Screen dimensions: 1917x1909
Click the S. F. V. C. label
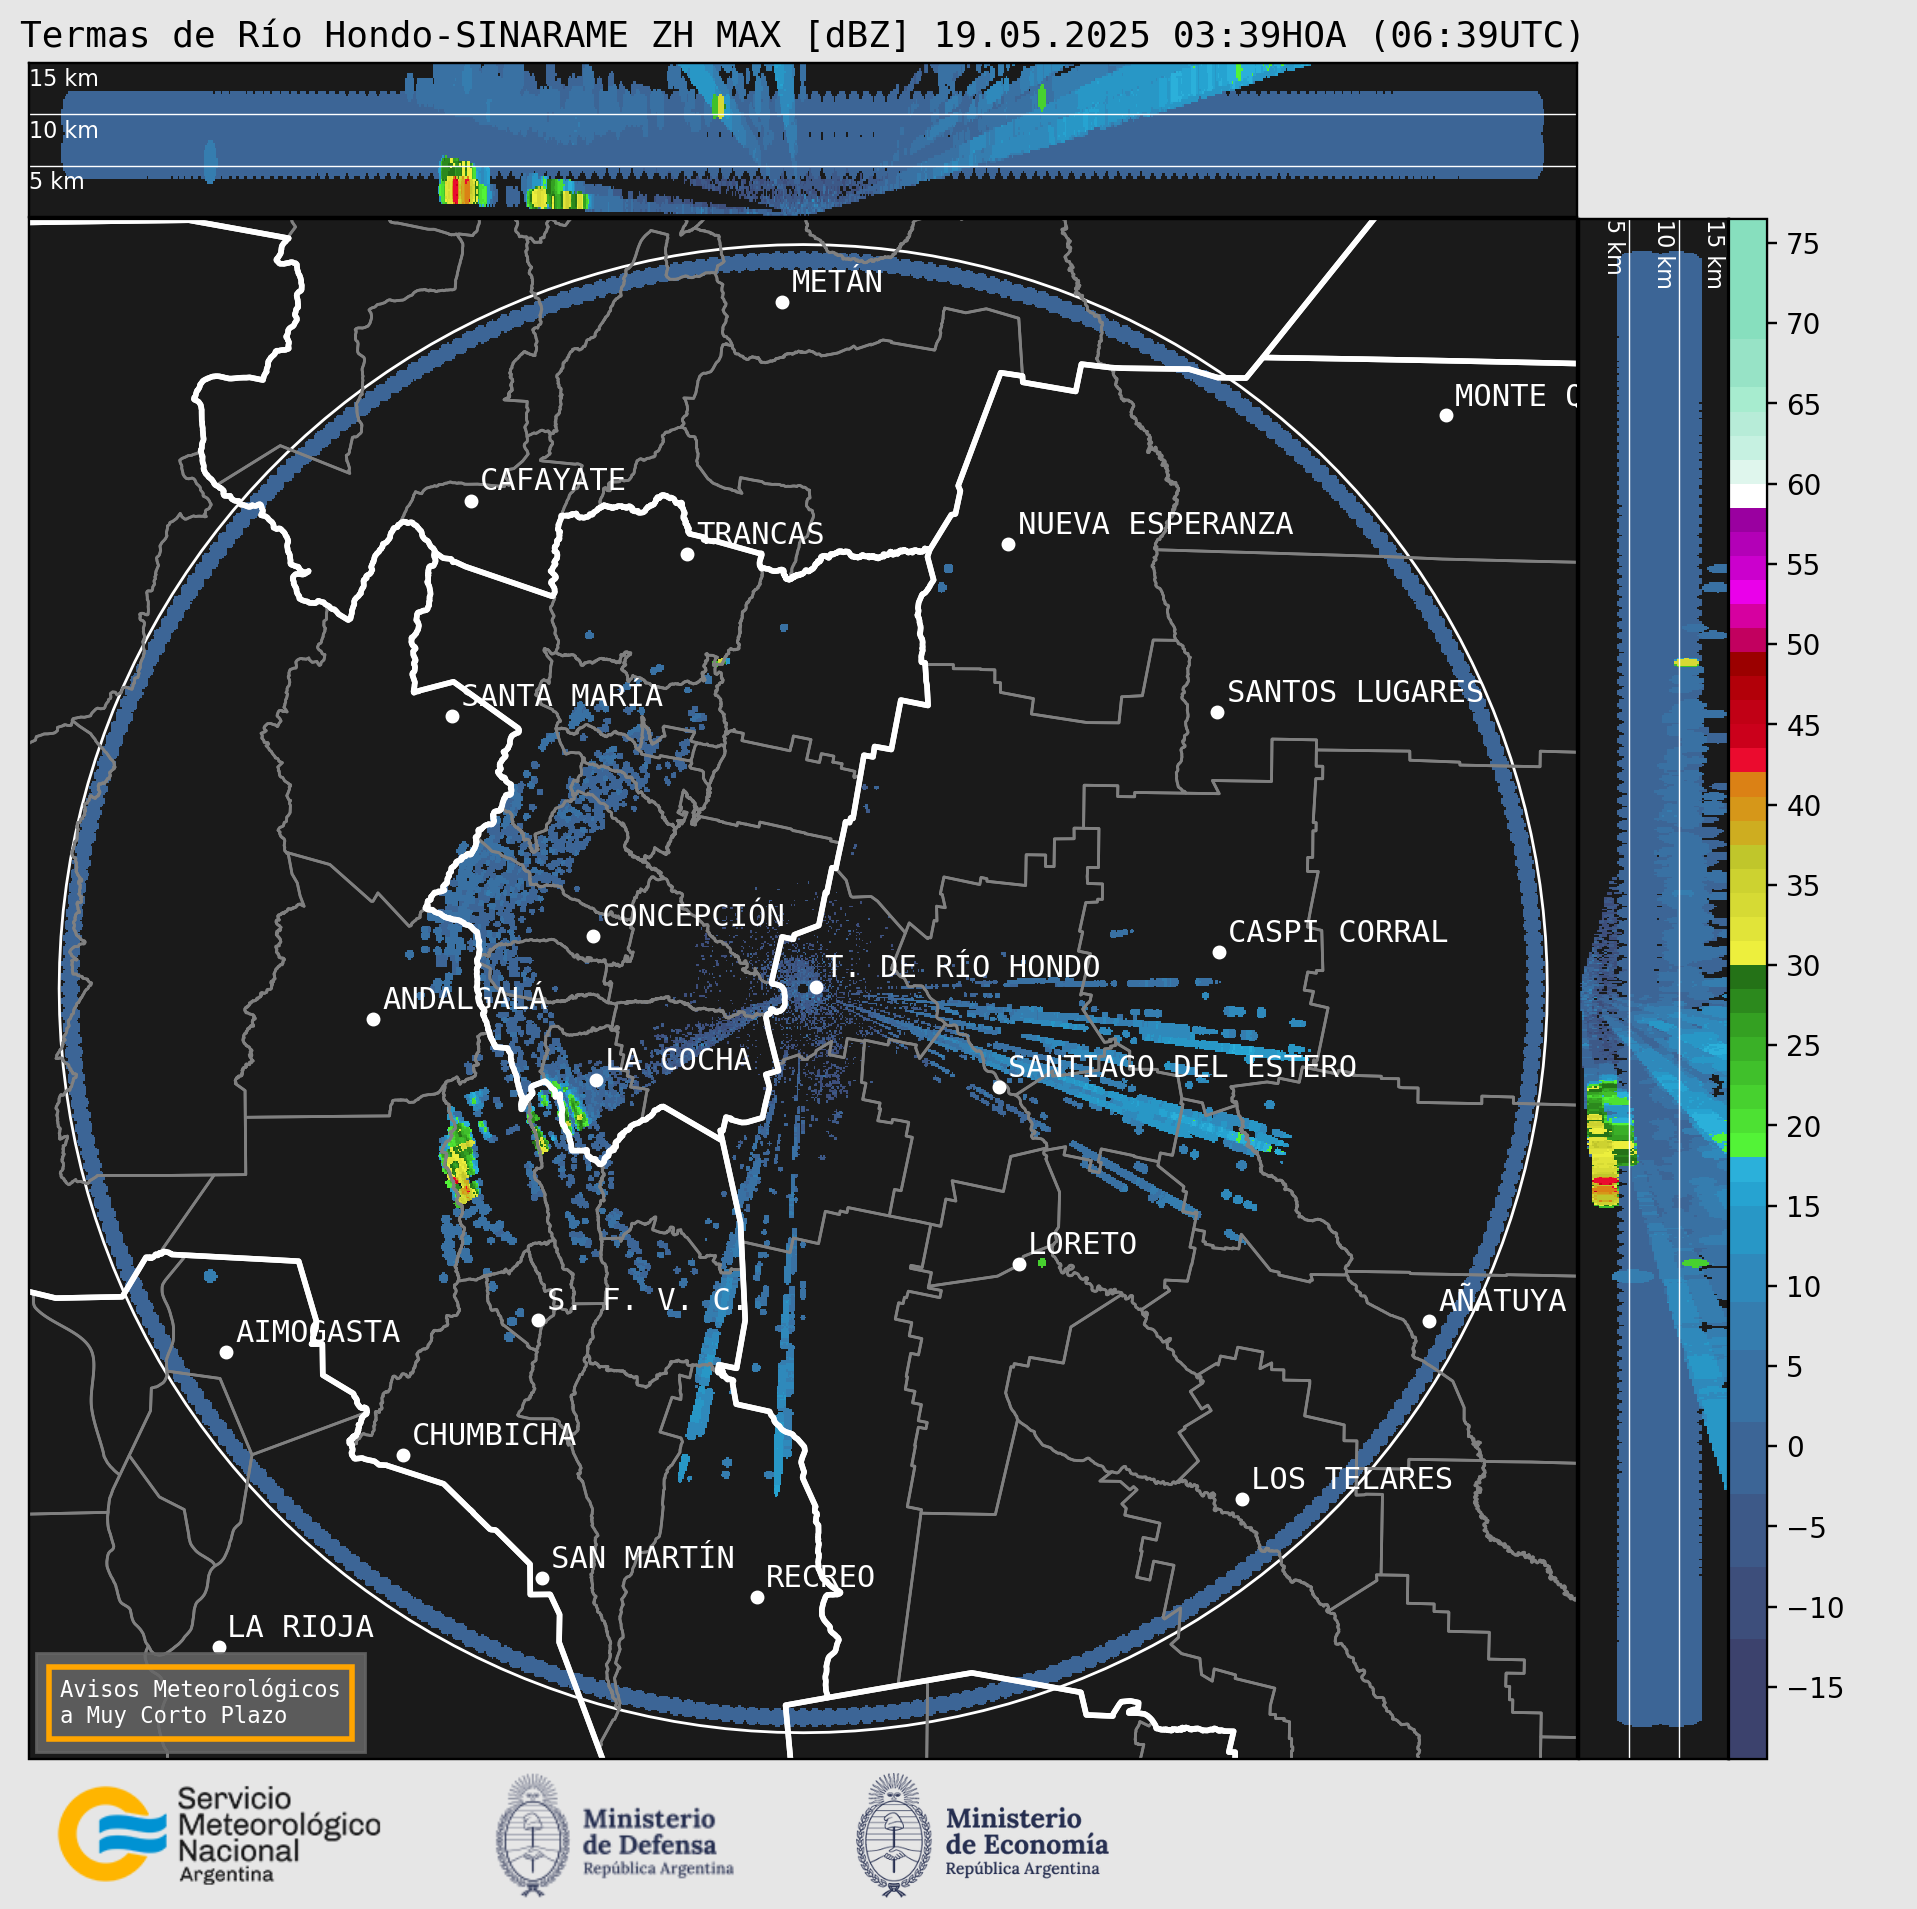pyautogui.click(x=646, y=1300)
